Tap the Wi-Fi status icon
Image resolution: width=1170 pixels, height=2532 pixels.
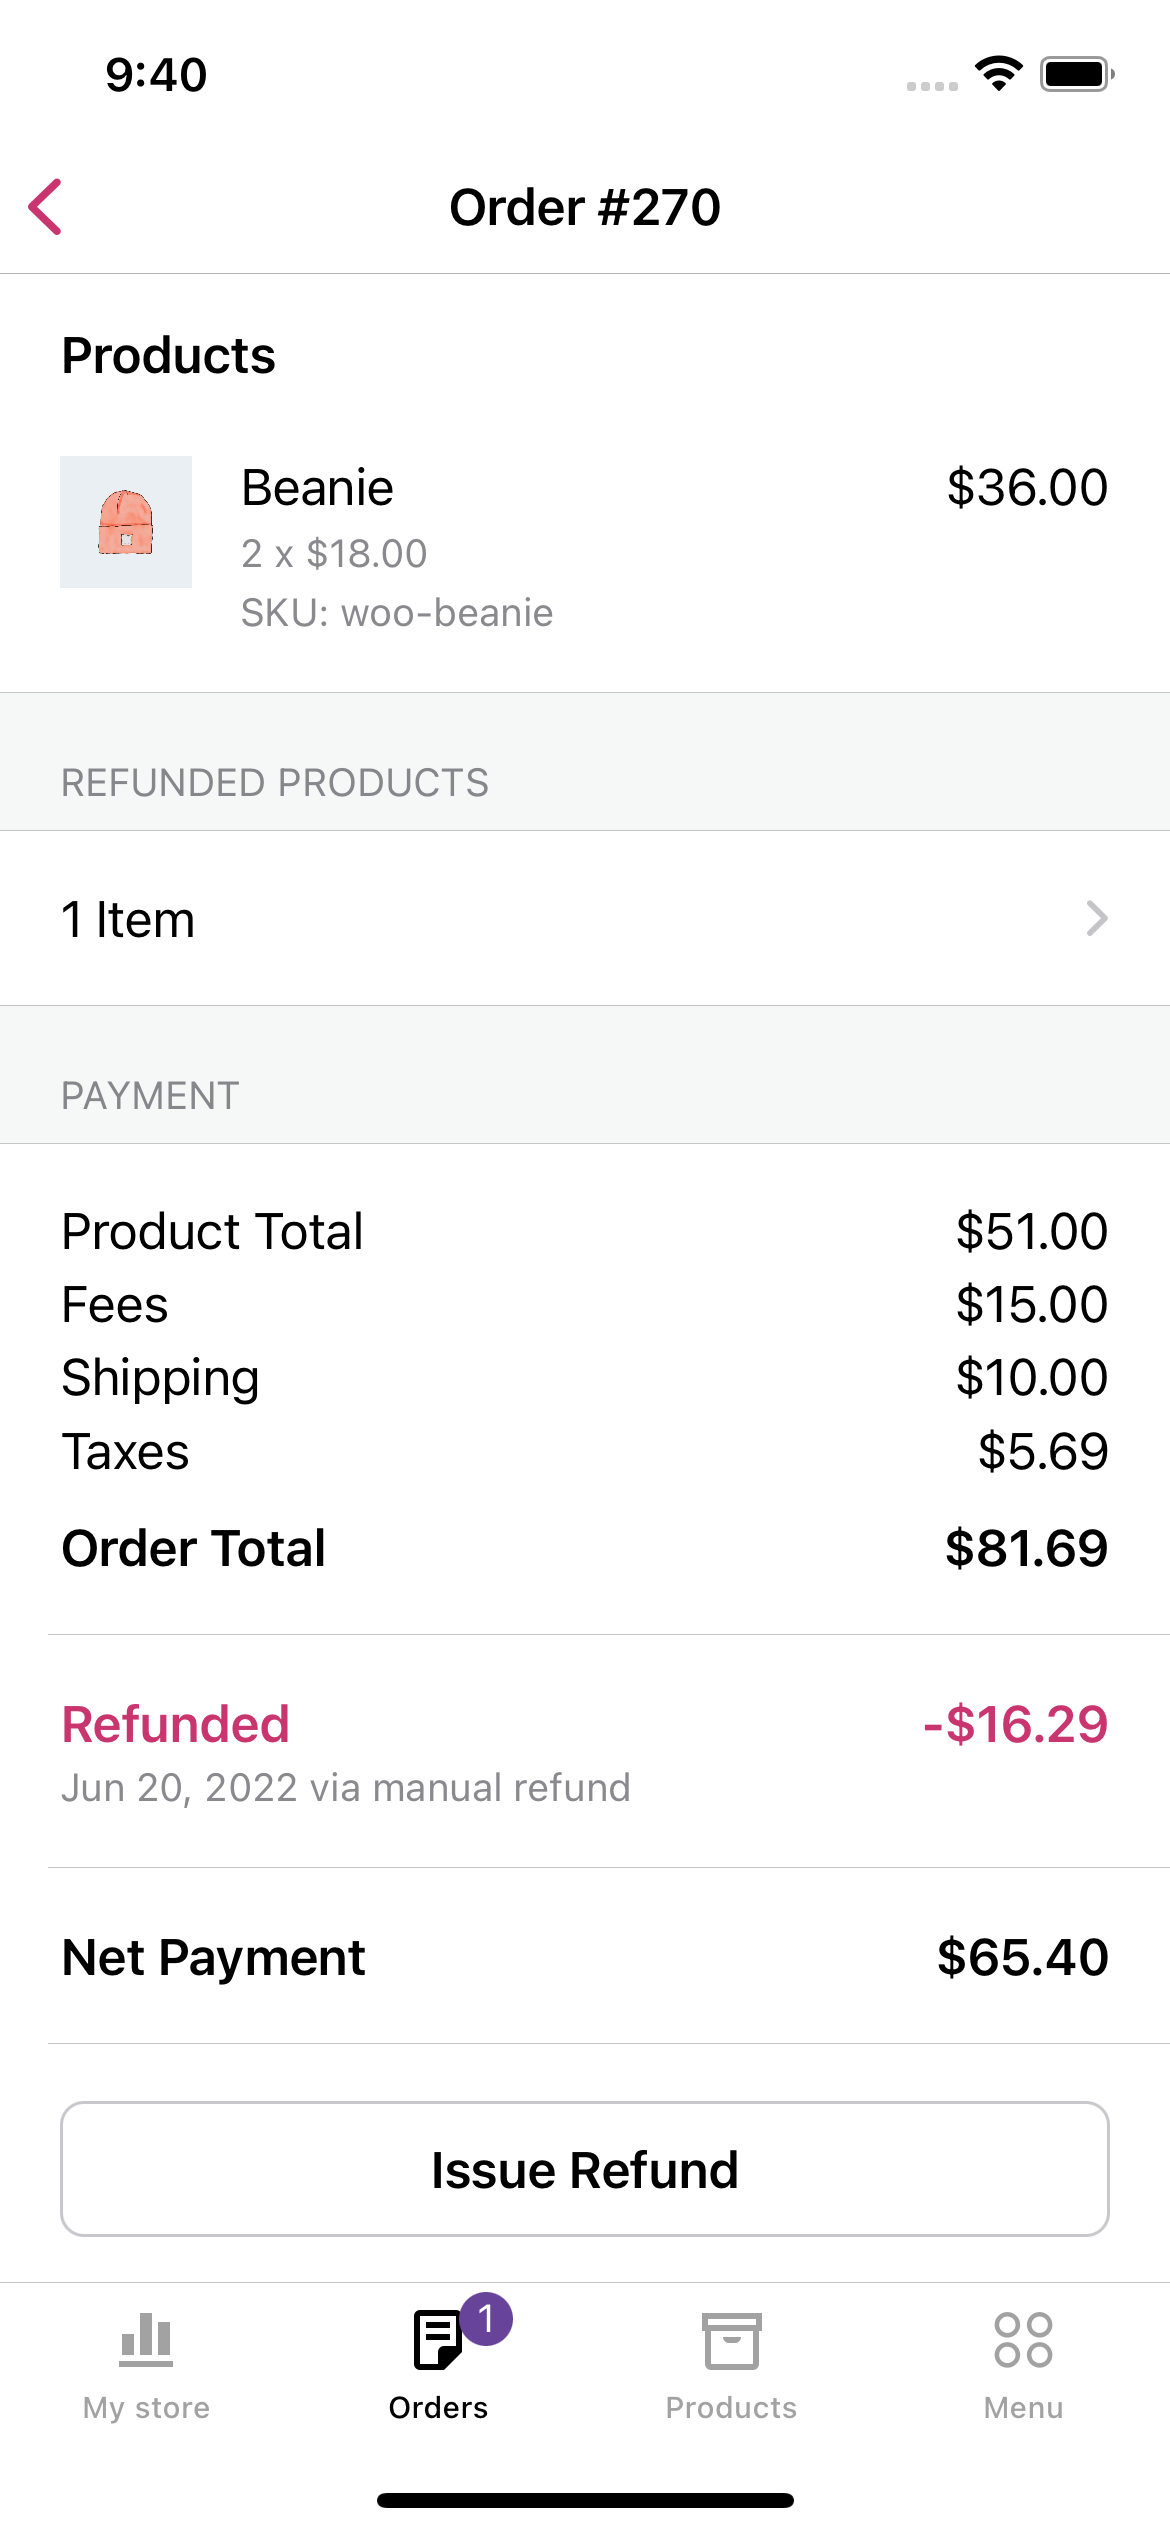(x=998, y=74)
